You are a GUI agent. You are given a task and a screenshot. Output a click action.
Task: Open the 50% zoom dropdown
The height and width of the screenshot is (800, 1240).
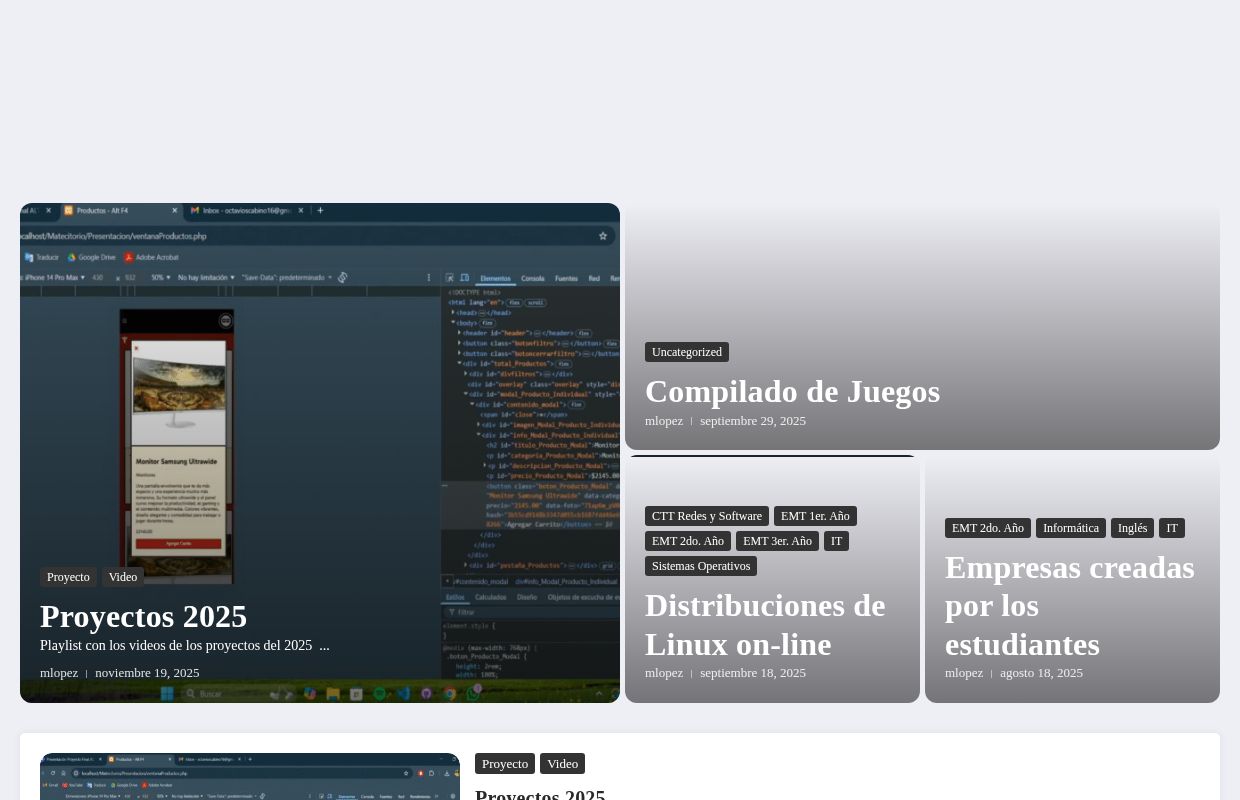160,277
